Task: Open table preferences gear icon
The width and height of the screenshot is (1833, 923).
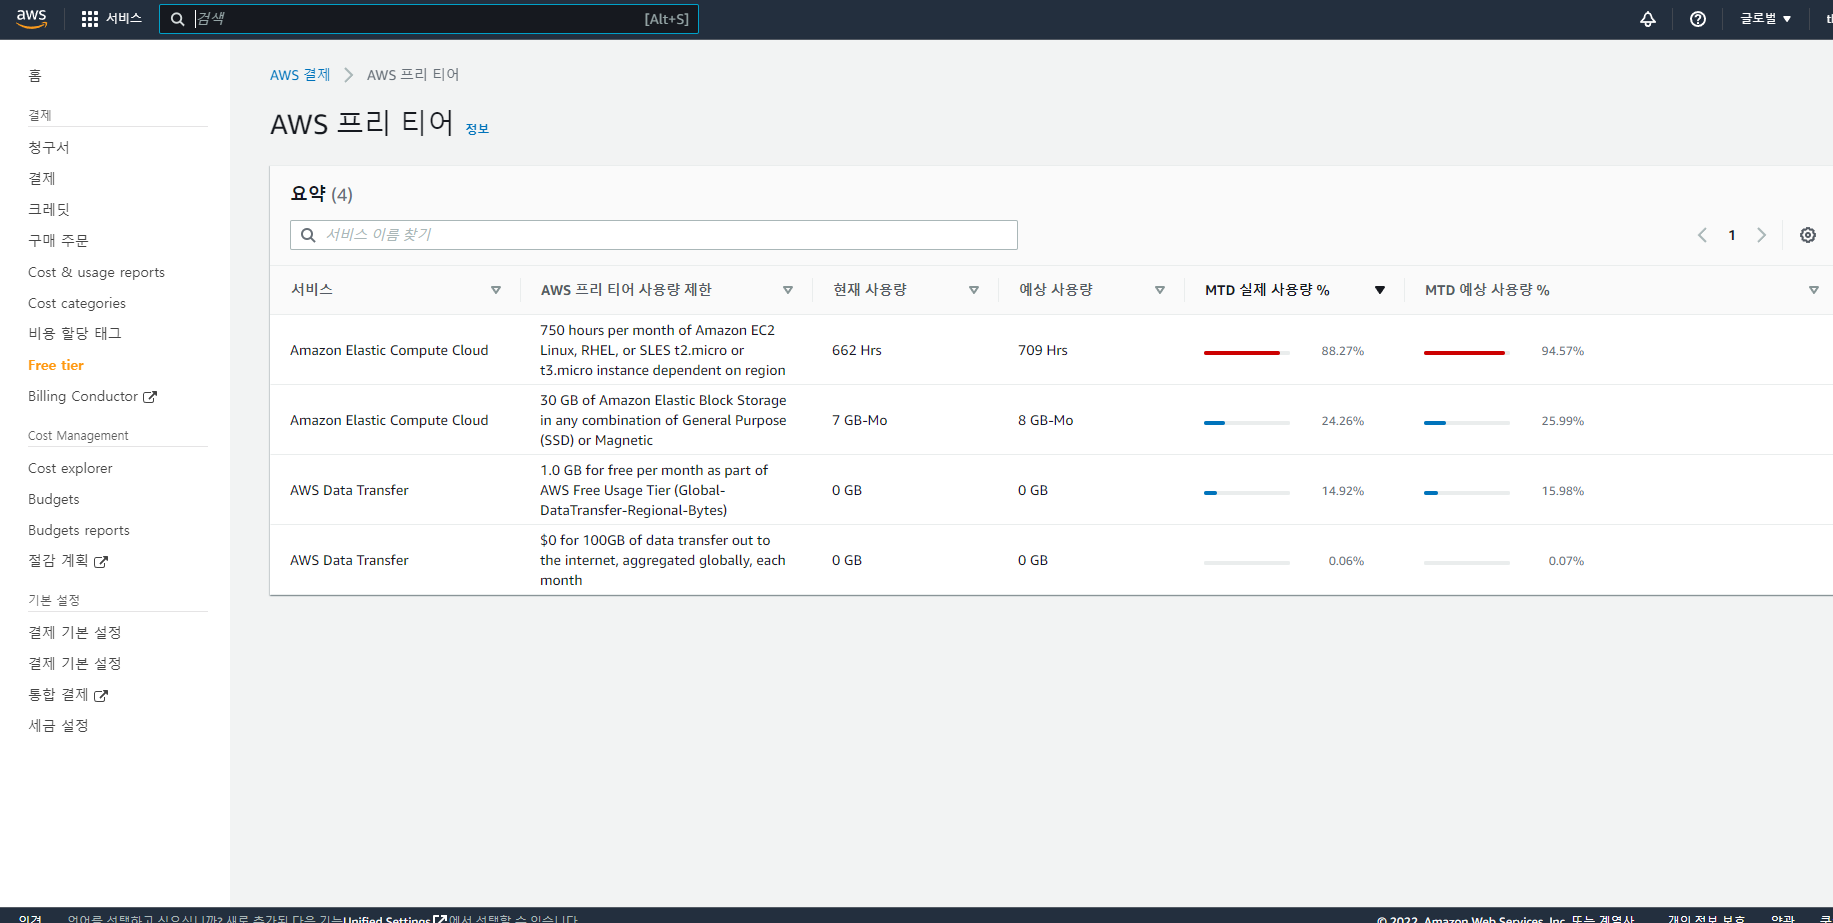Action: click(1808, 235)
